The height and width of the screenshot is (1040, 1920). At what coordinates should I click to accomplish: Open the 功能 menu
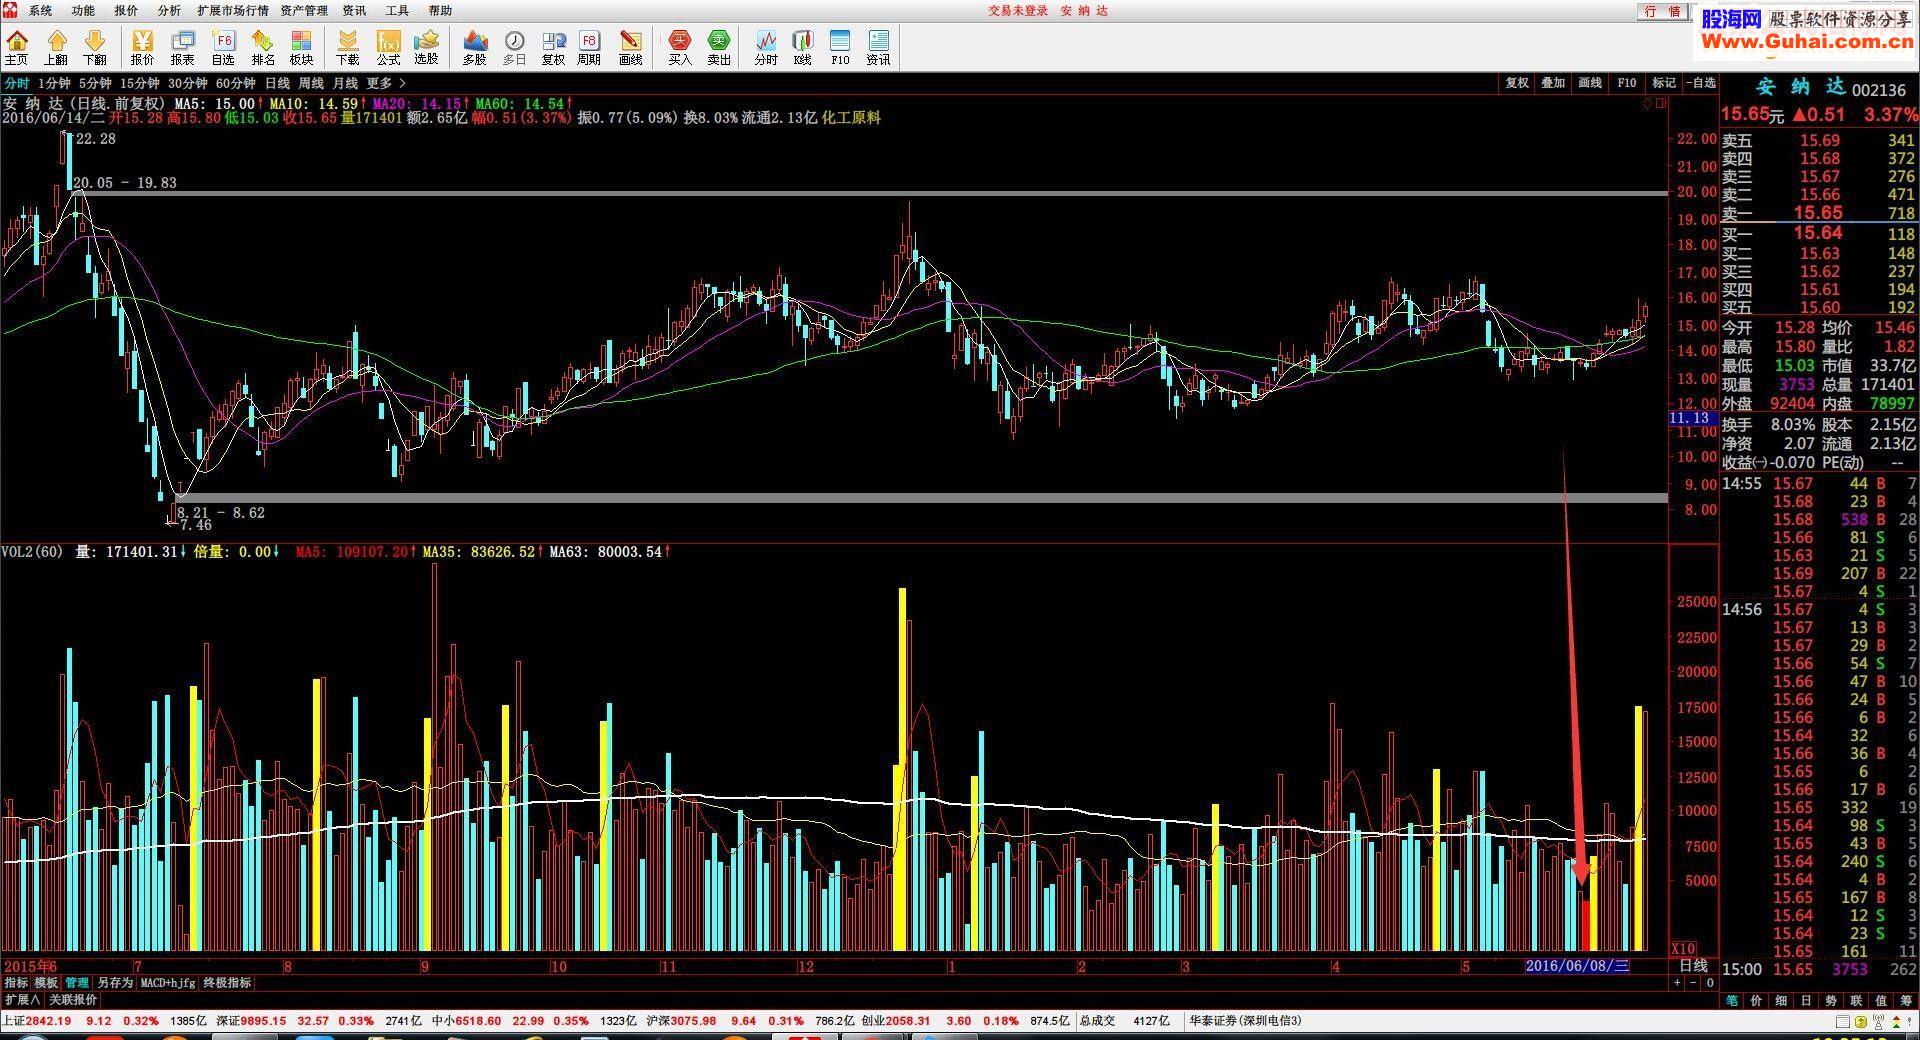pyautogui.click(x=83, y=11)
